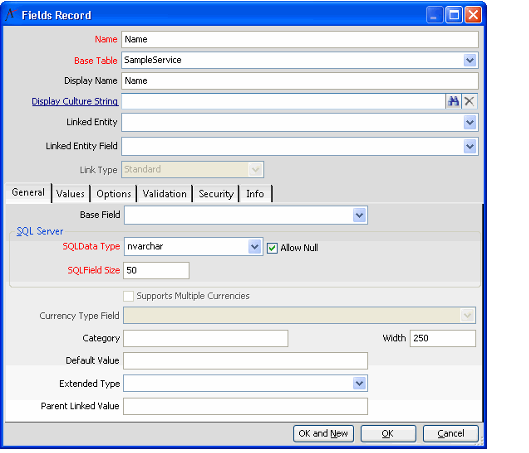
Task: Clear Display Culture String with the X icon
Action: coord(469,101)
